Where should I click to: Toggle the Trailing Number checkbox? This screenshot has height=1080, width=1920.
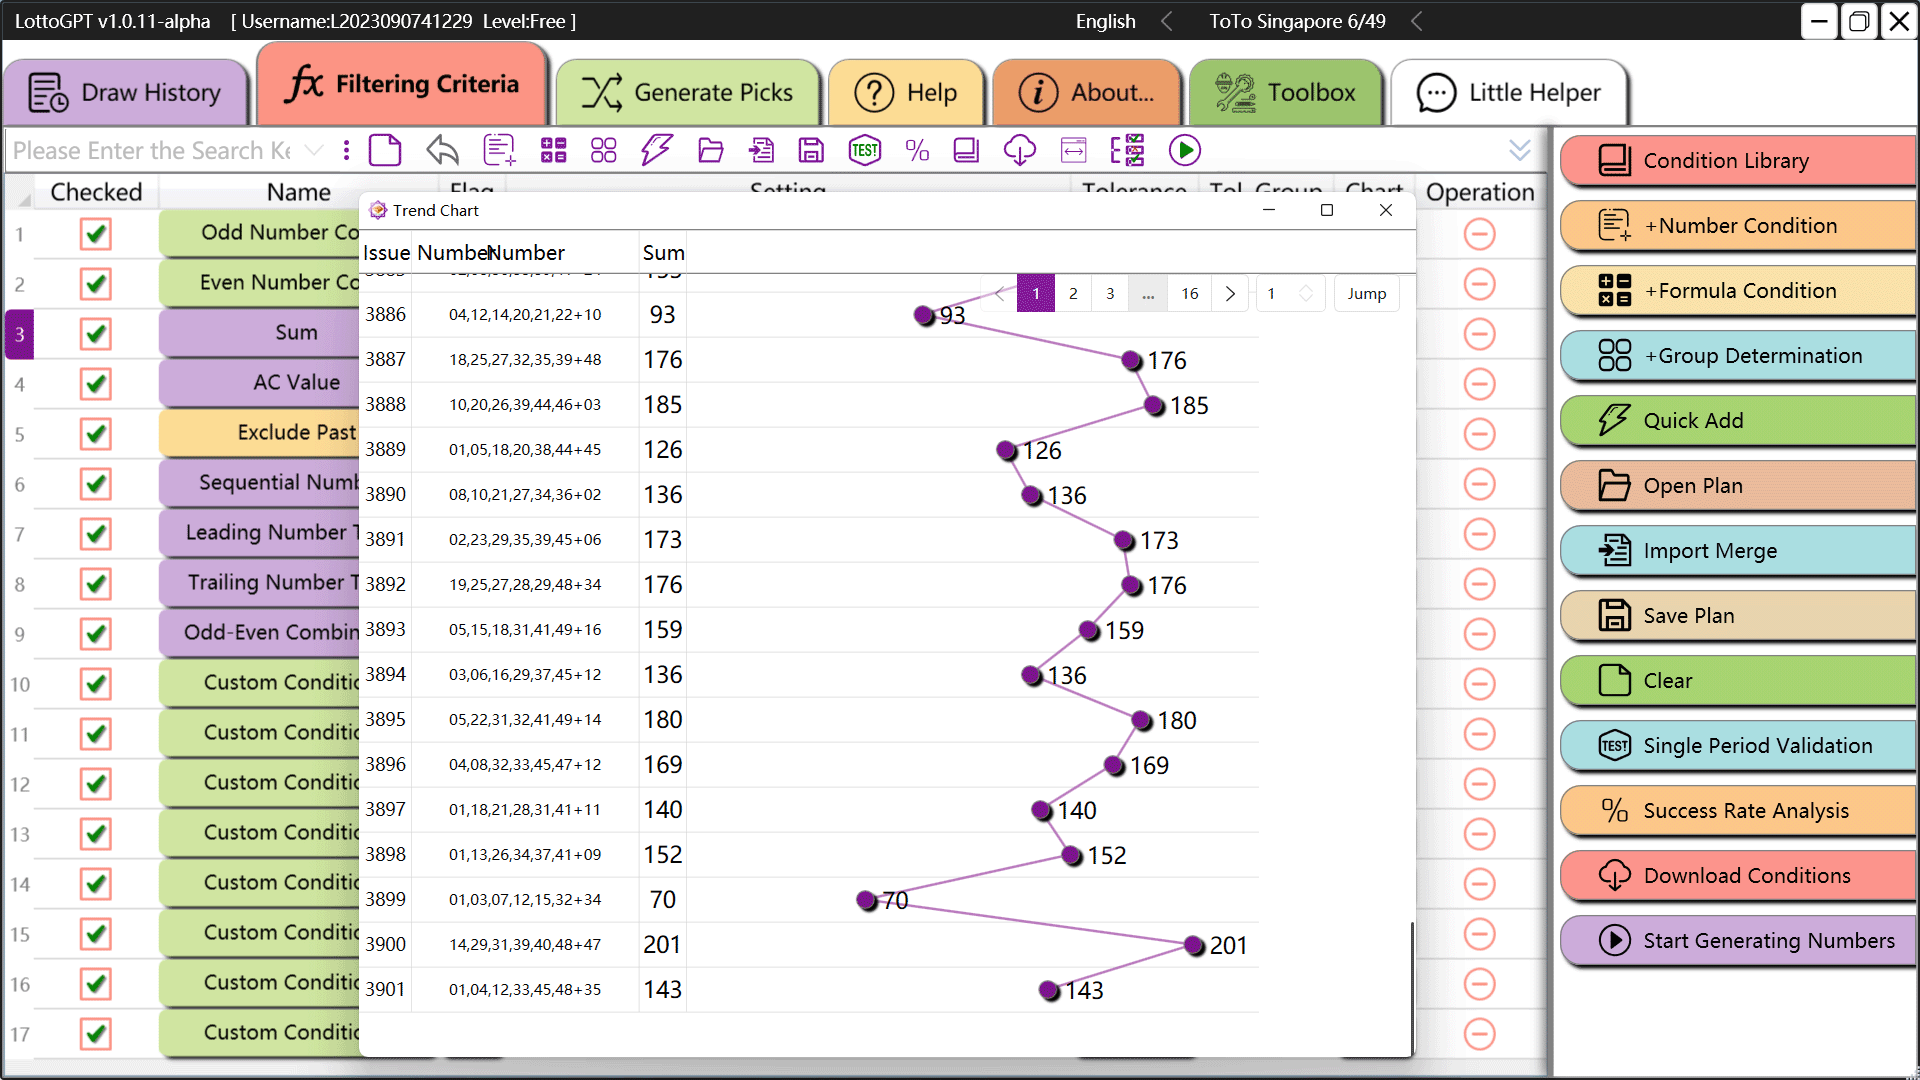[96, 584]
